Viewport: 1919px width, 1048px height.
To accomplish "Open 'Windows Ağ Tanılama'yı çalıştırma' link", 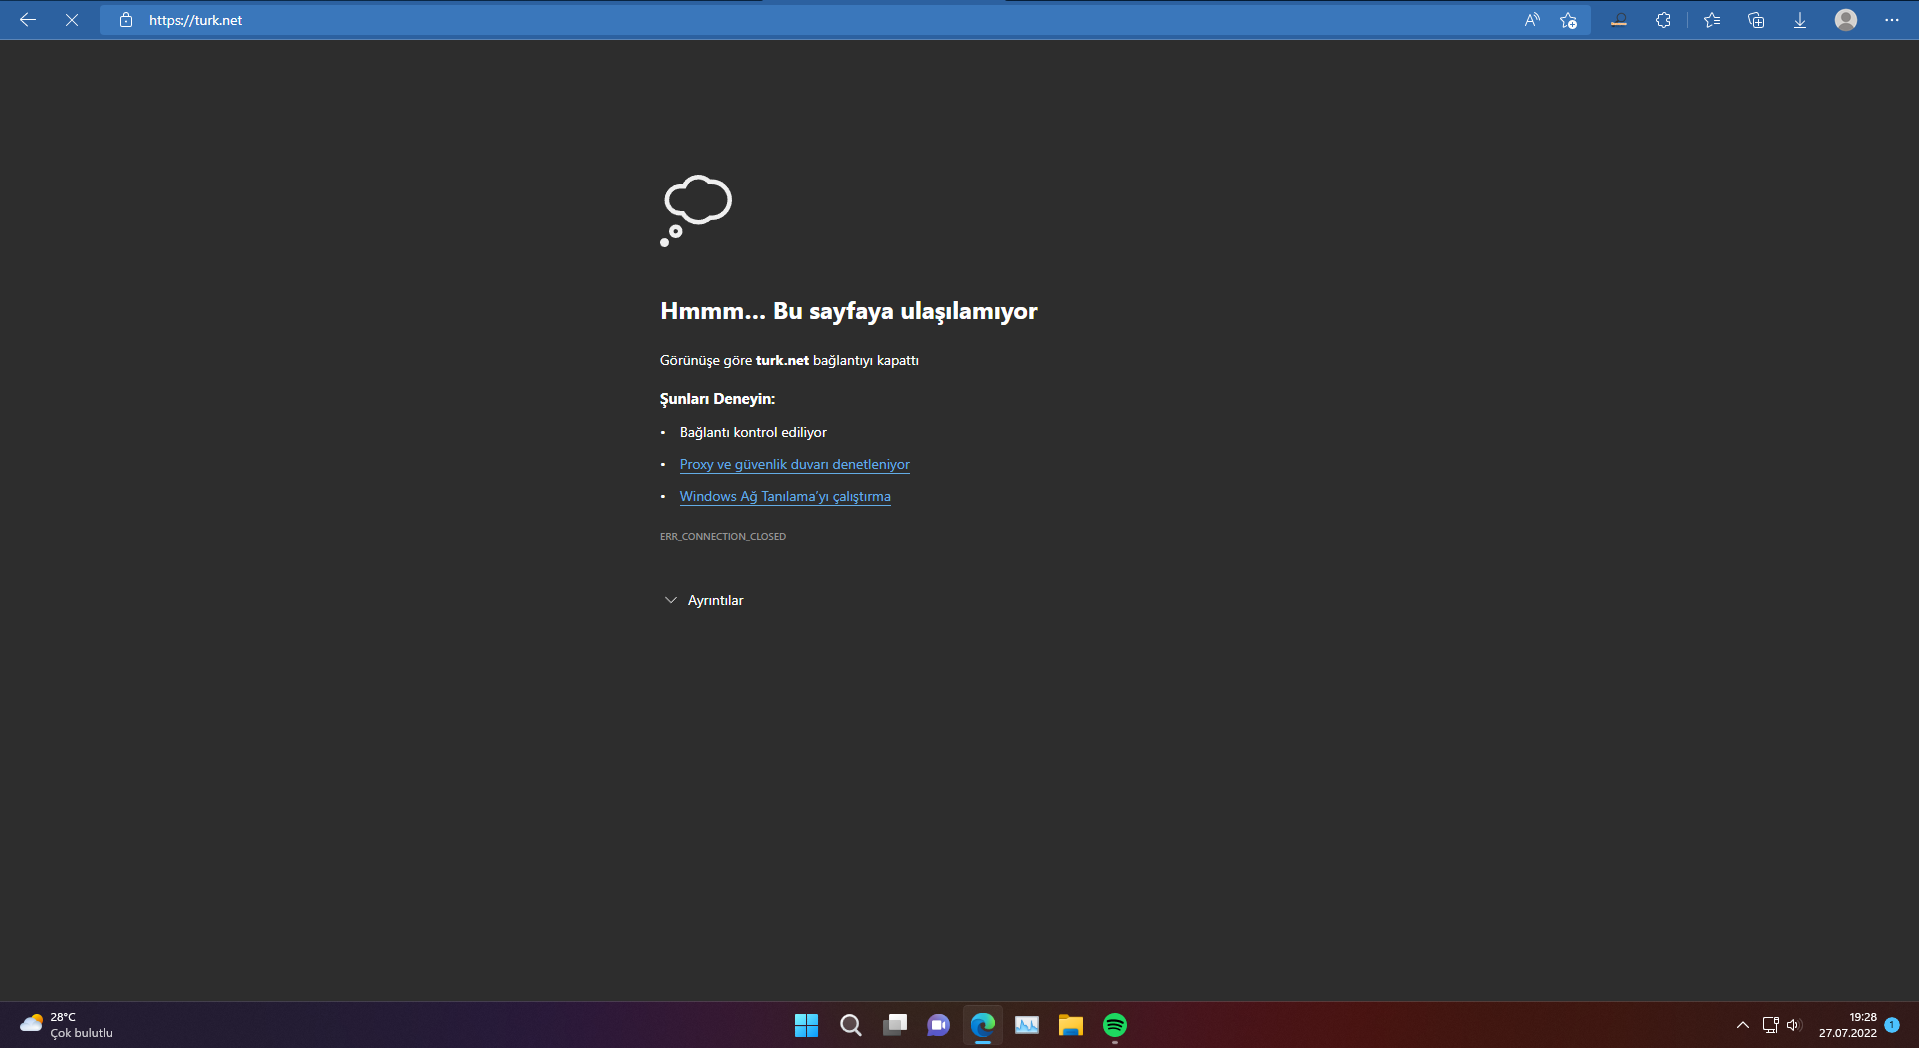I will point(785,496).
